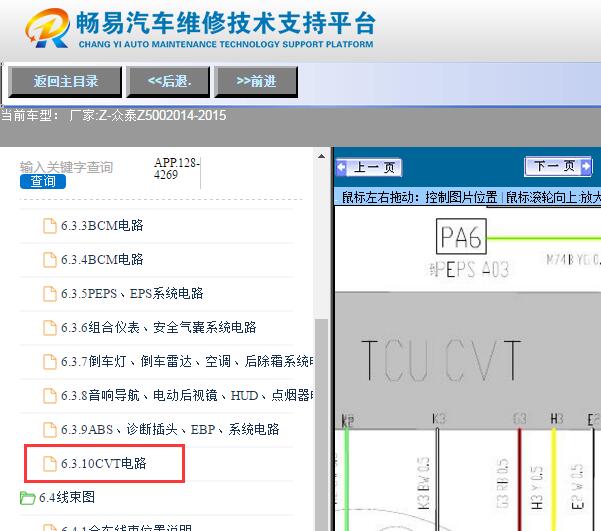Viewport: 601px width, 531px height.
Task: Click the tree panel scroll-up arrow
Action: coord(321,156)
